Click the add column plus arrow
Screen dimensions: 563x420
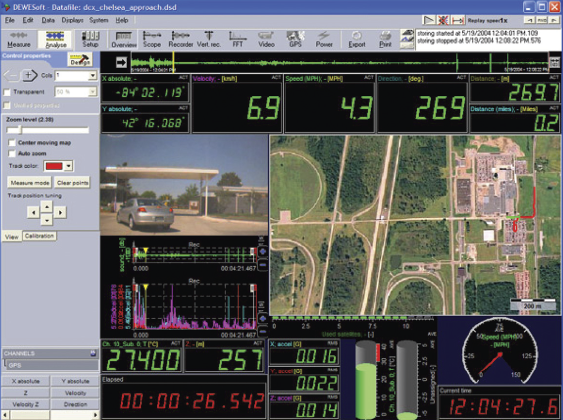(x=30, y=75)
